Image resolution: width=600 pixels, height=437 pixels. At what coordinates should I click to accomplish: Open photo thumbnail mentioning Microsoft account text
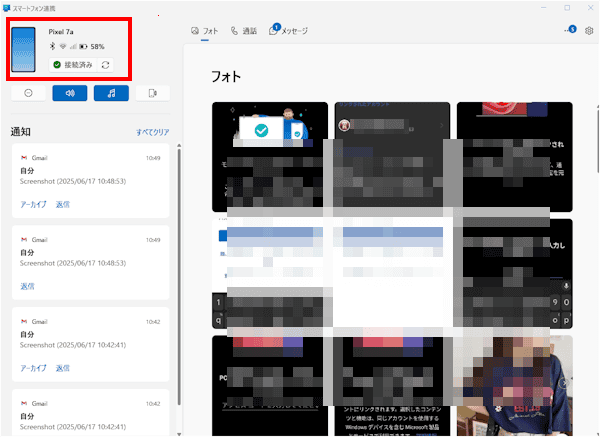392,386
